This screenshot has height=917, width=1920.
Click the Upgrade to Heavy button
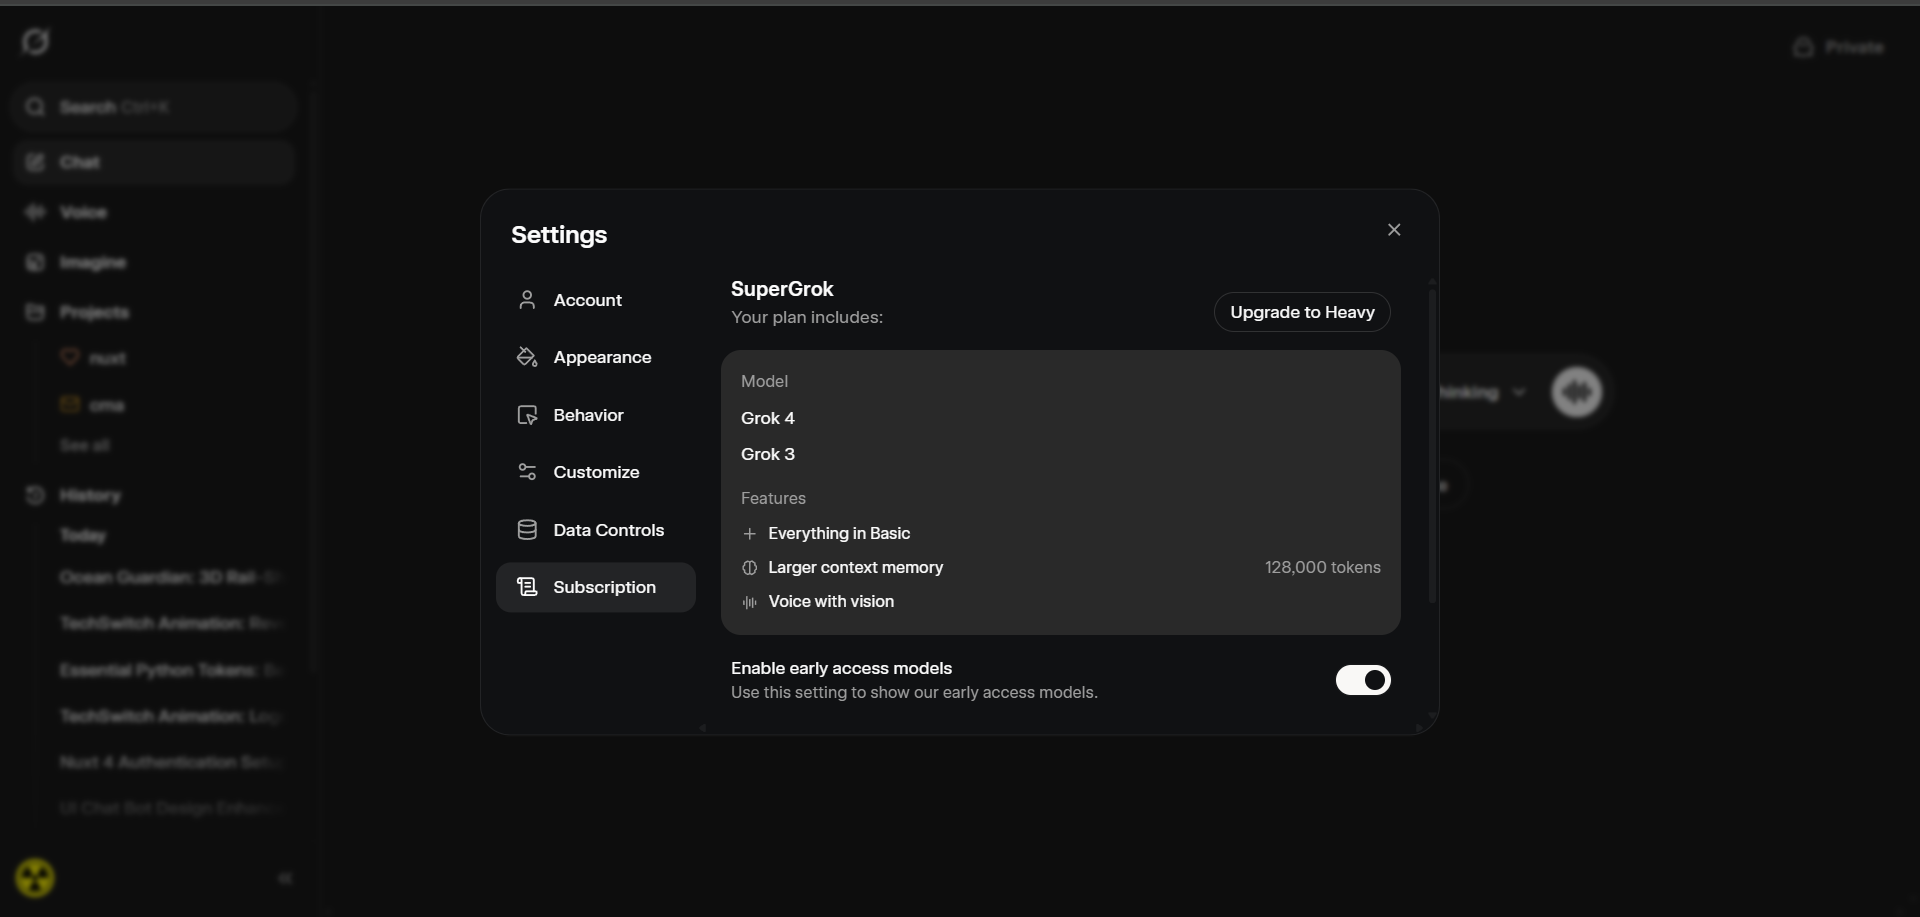(1302, 312)
